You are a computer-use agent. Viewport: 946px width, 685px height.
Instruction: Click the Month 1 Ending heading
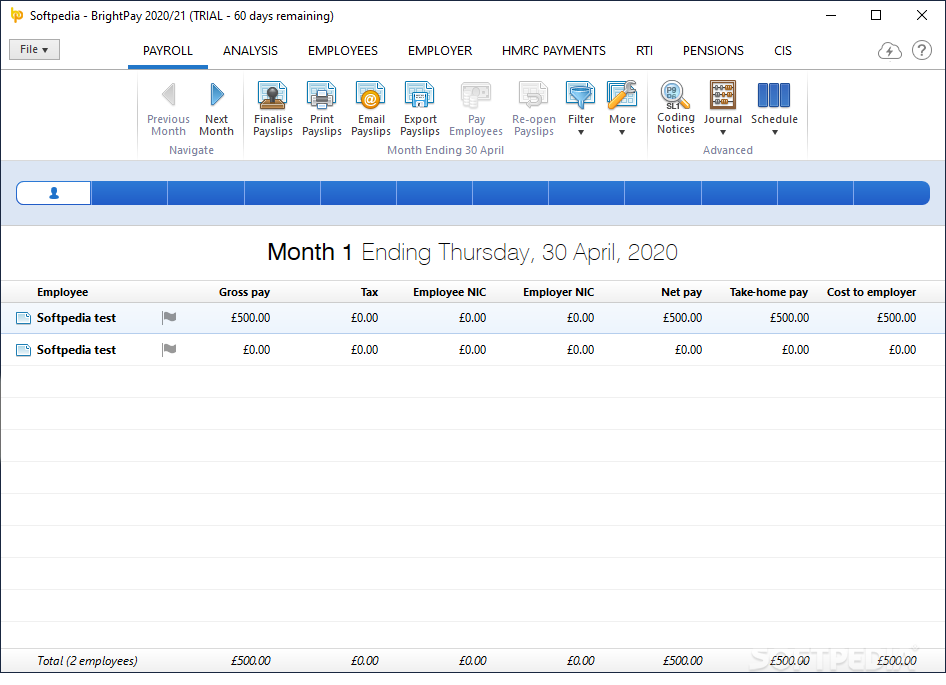coord(472,252)
